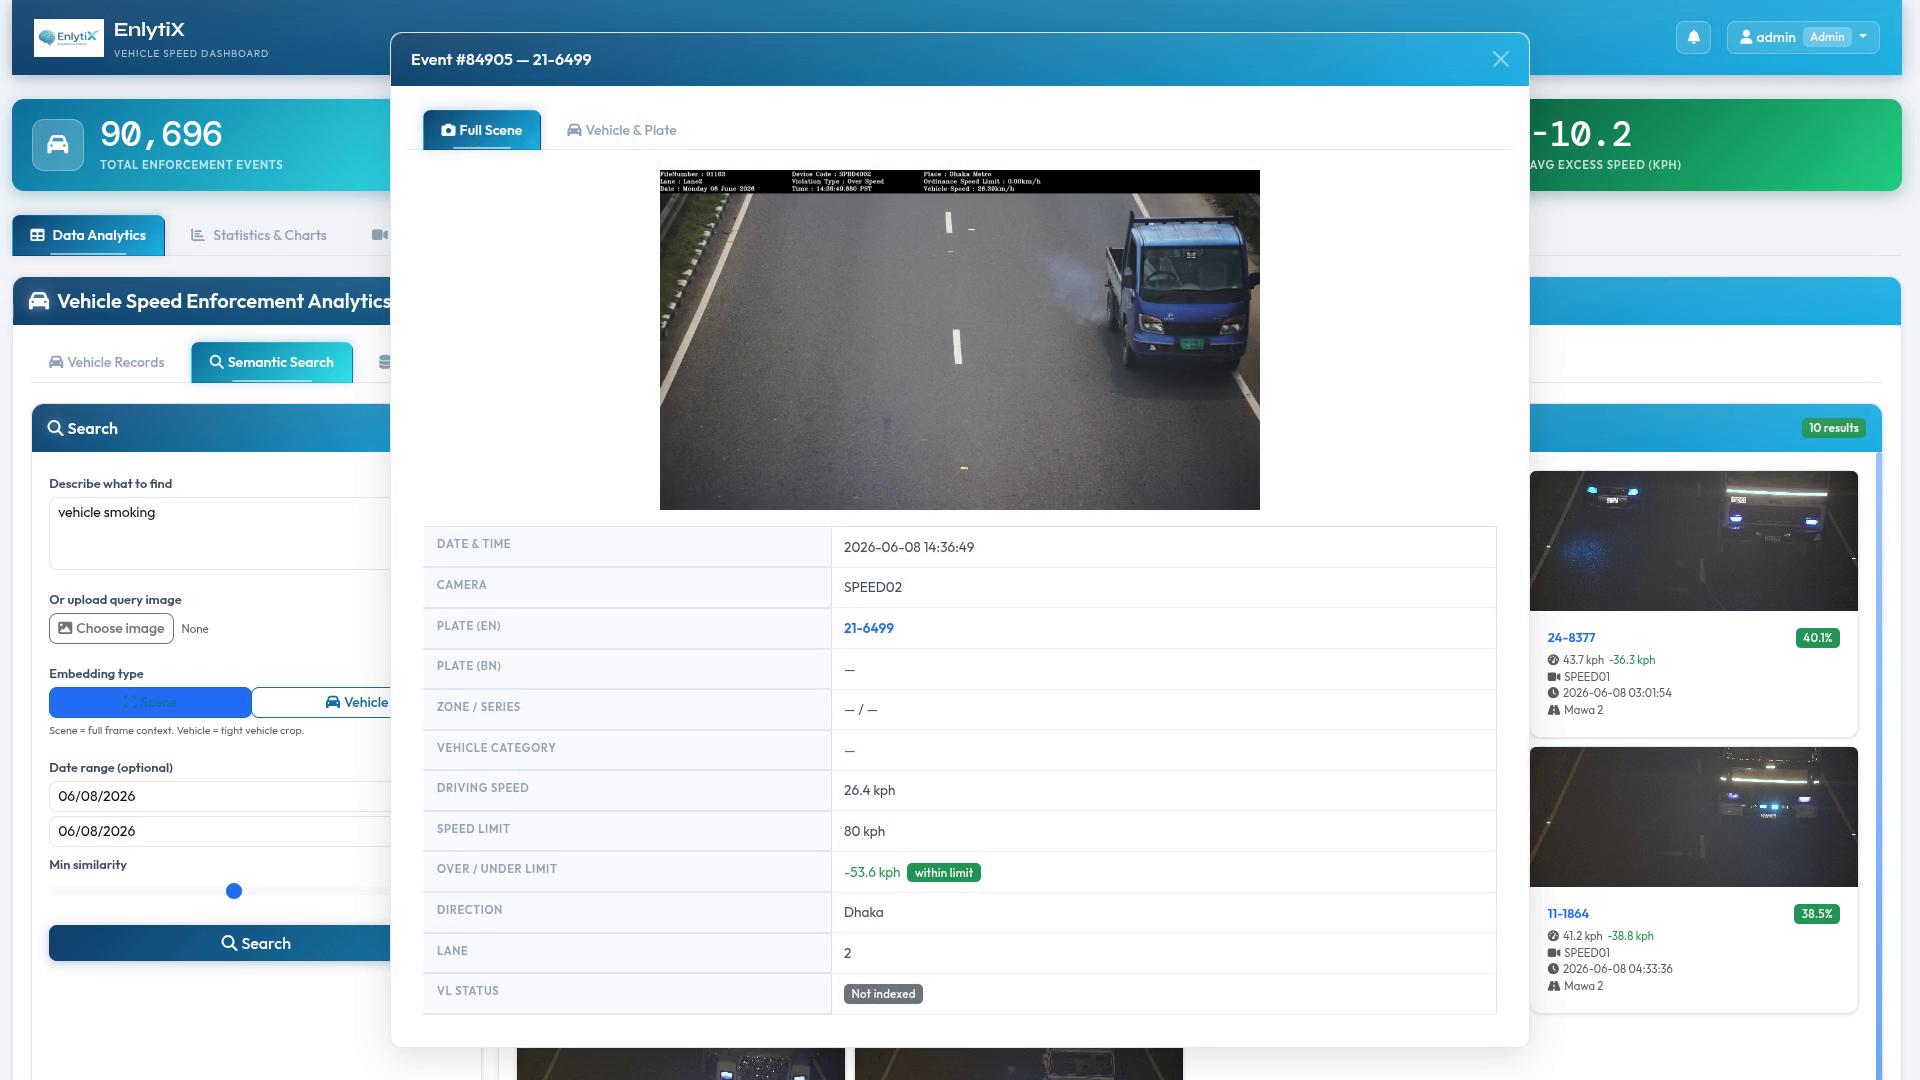Click the 'Not indexed' status badge
Viewport: 1920px width, 1080px height.
[883, 994]
